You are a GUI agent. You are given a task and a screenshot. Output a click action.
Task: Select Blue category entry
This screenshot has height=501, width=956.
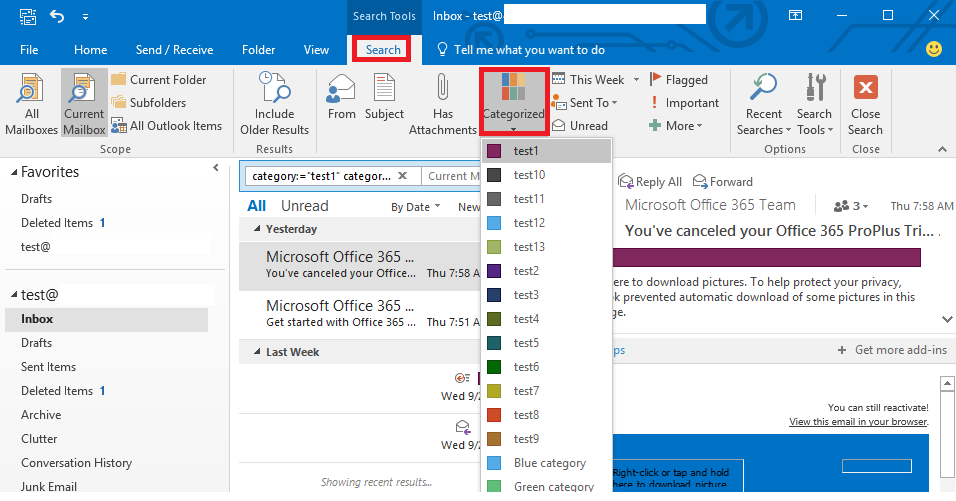[546, 463]
